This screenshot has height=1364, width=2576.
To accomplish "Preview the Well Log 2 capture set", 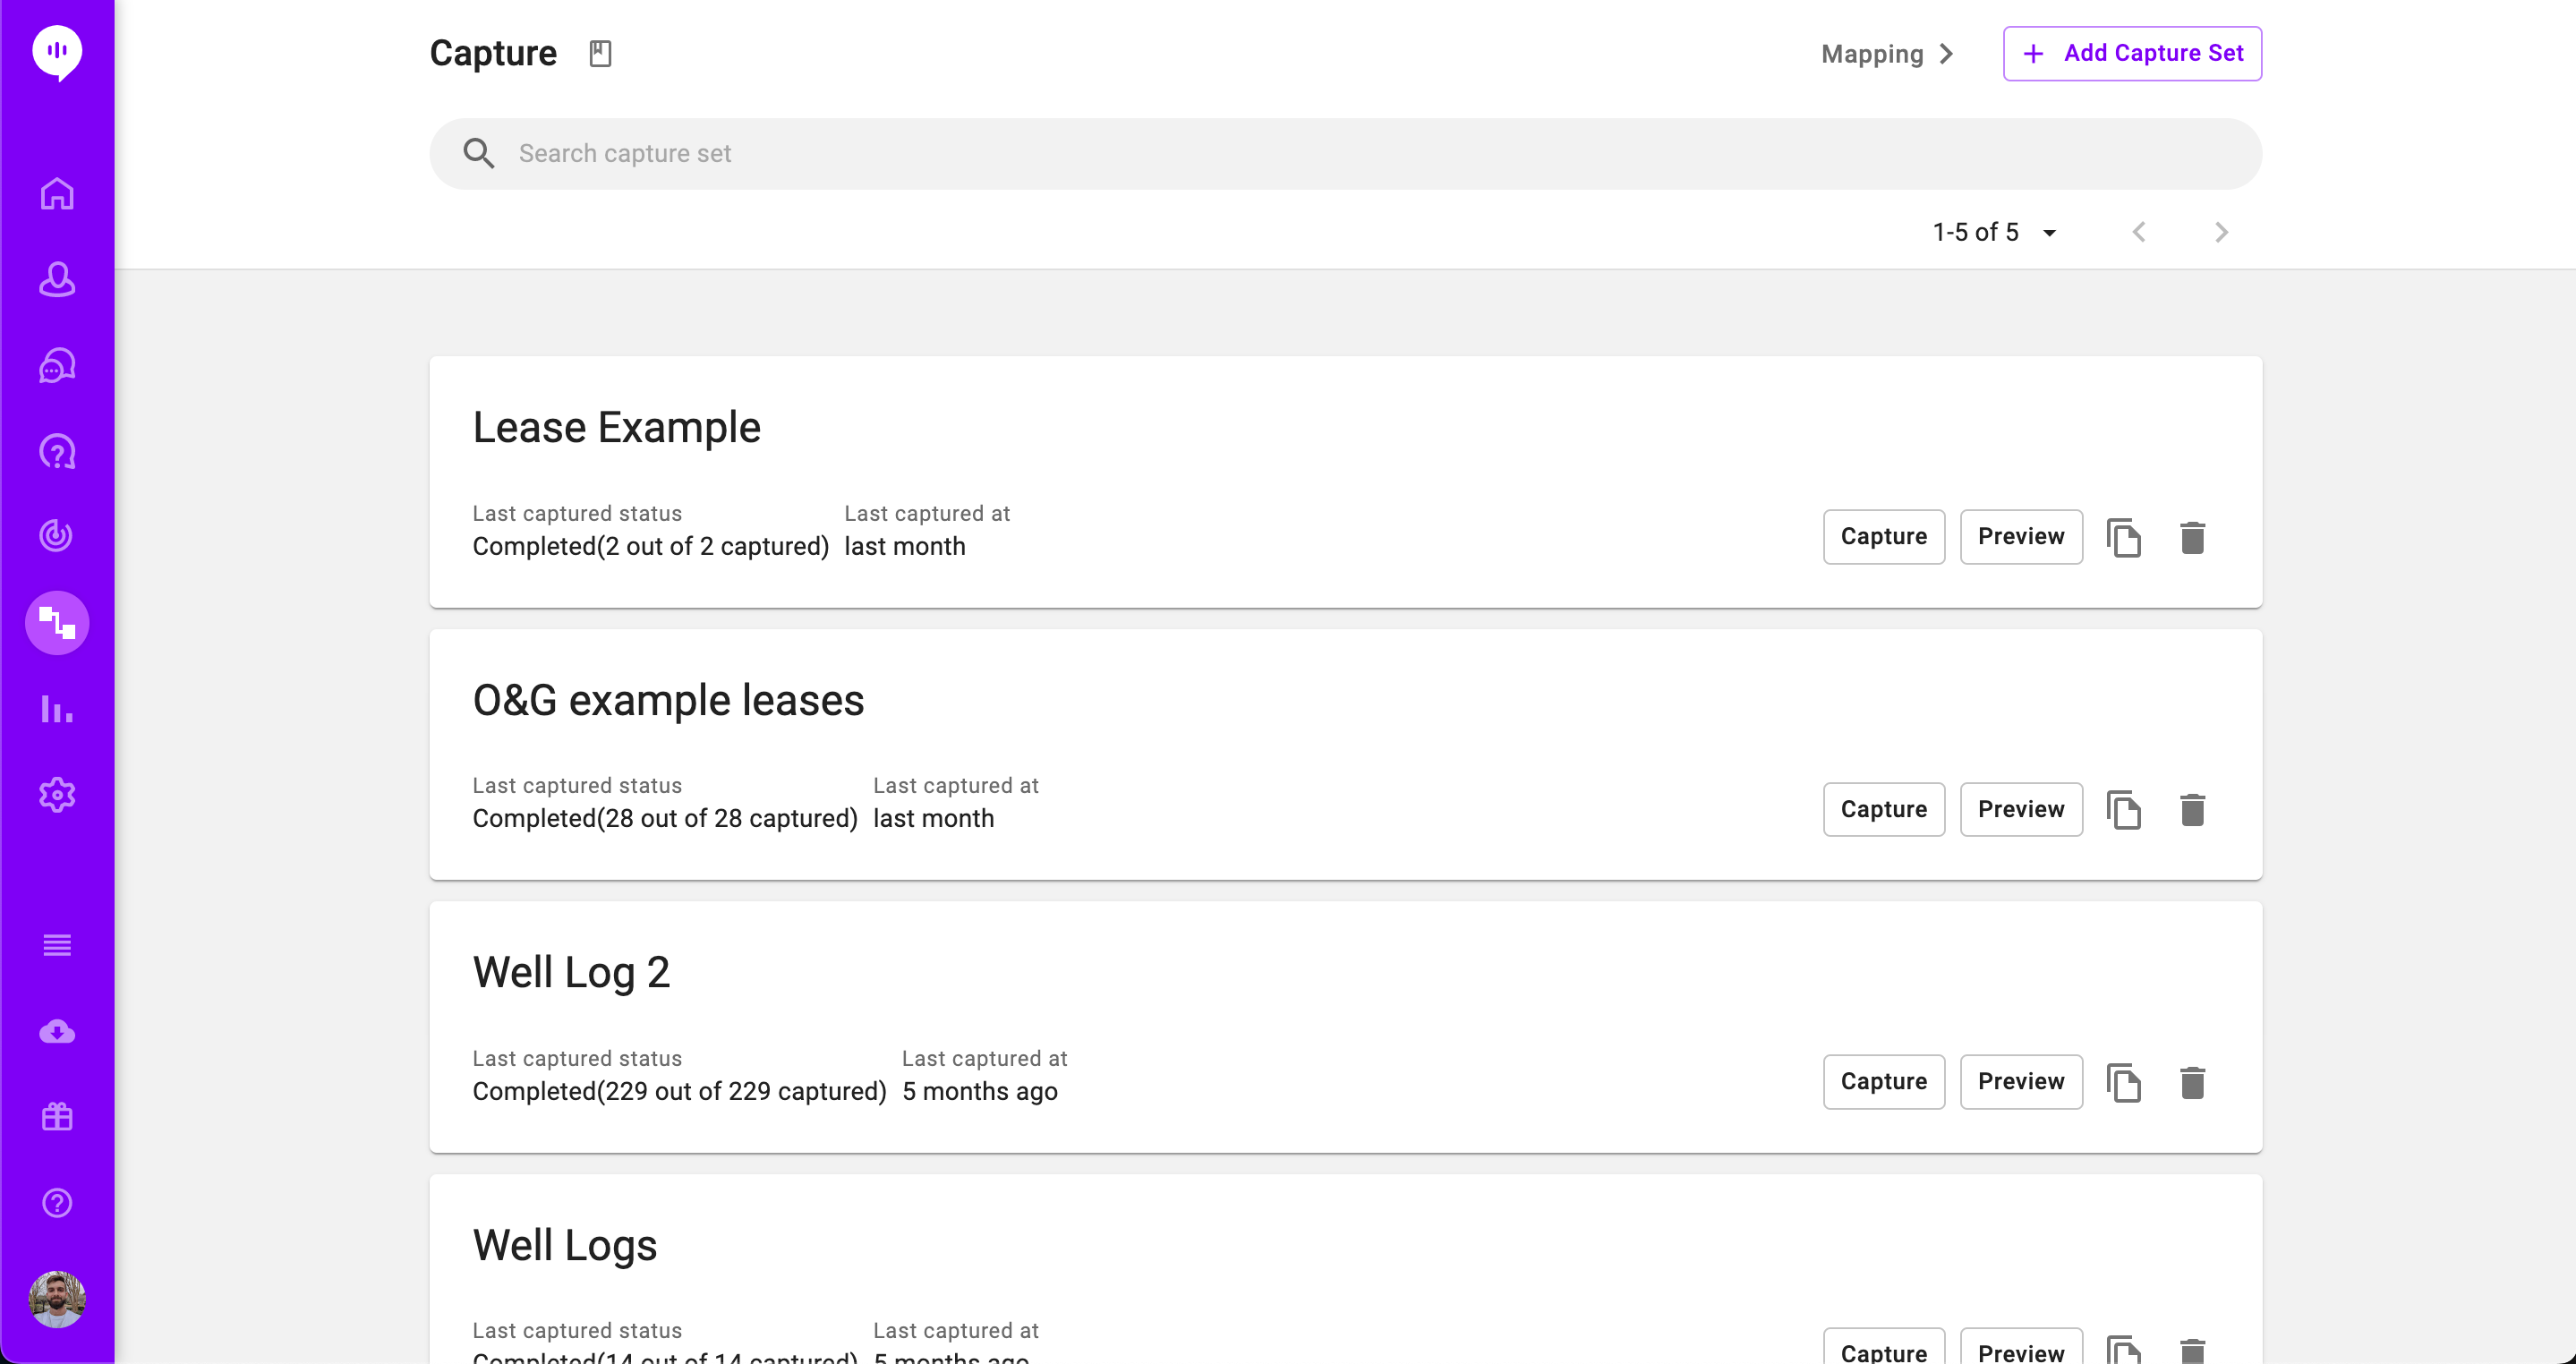I will pyautogui.click(x=2020, y=1081).
